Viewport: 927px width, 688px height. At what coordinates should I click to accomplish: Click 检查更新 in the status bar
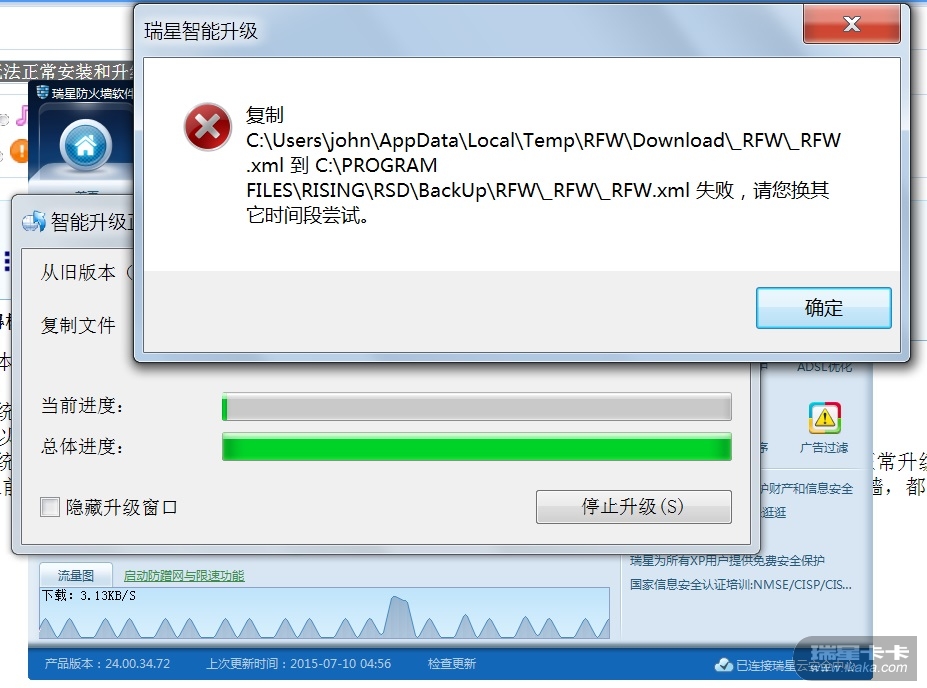(452, 664)
